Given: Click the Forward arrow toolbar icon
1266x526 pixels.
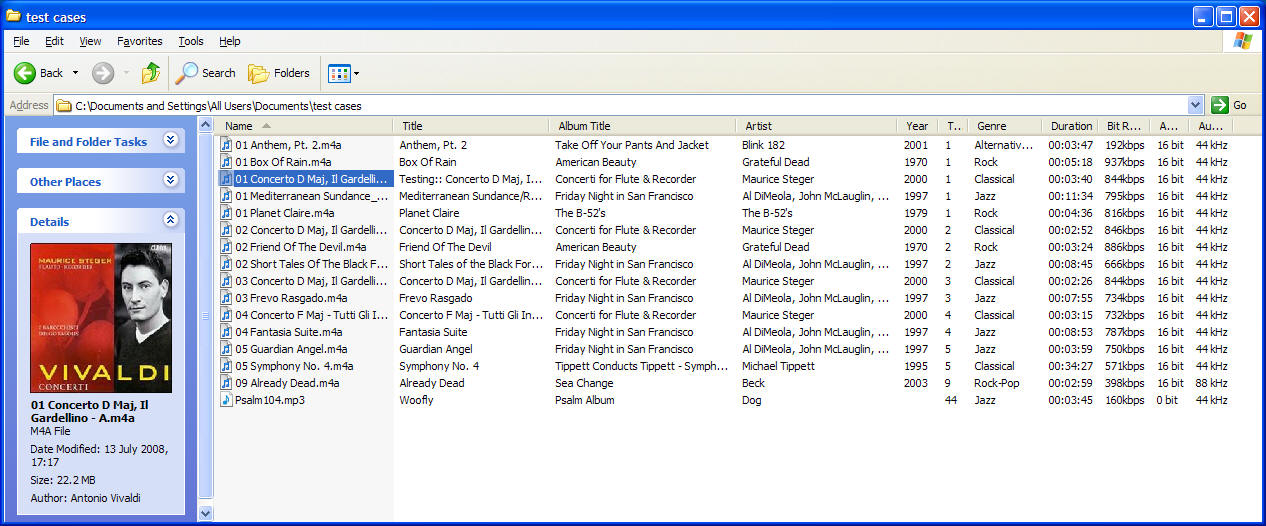Looking at the screenshot, I should 103,72.
